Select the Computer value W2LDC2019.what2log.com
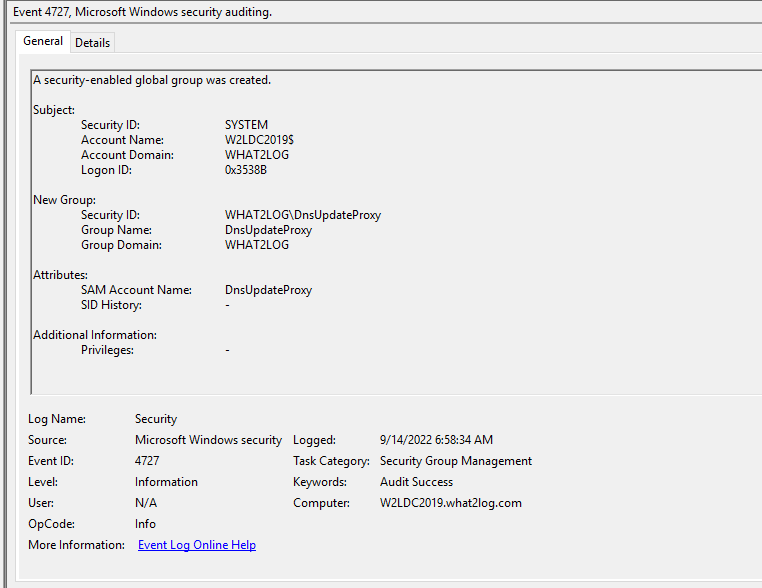The height and width of the screenshot is (588, 762). click(450, 503)
